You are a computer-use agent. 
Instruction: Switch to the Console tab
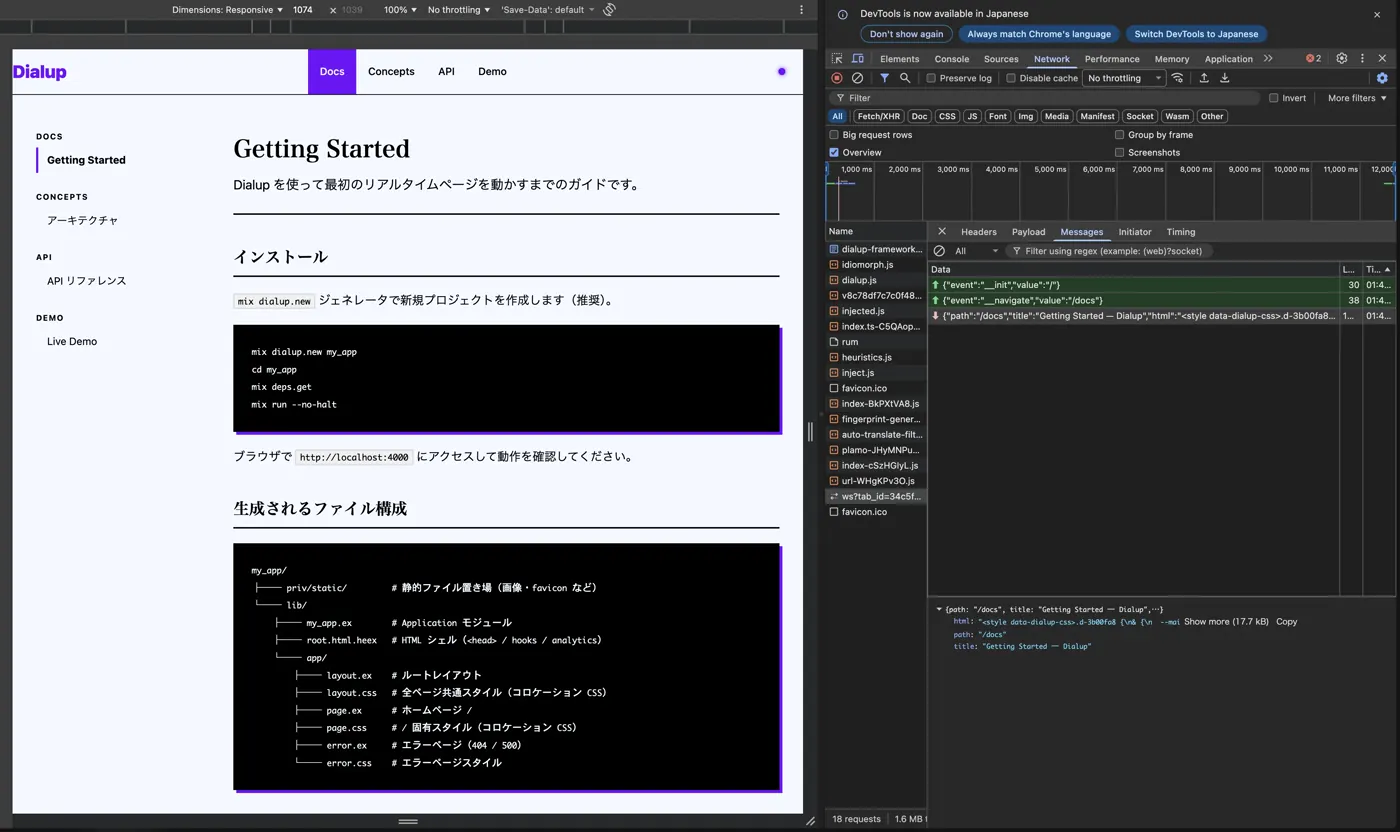952,59
